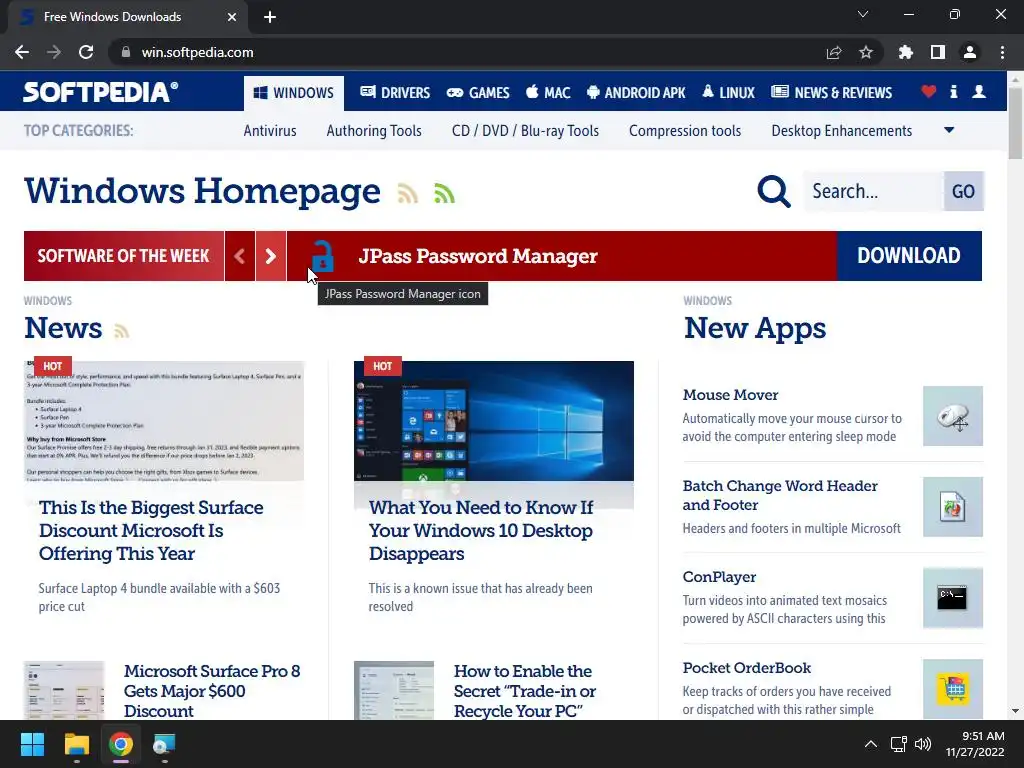Open the Drivers section
Screen dimensions: 1024x768
(x=395, y=93)
